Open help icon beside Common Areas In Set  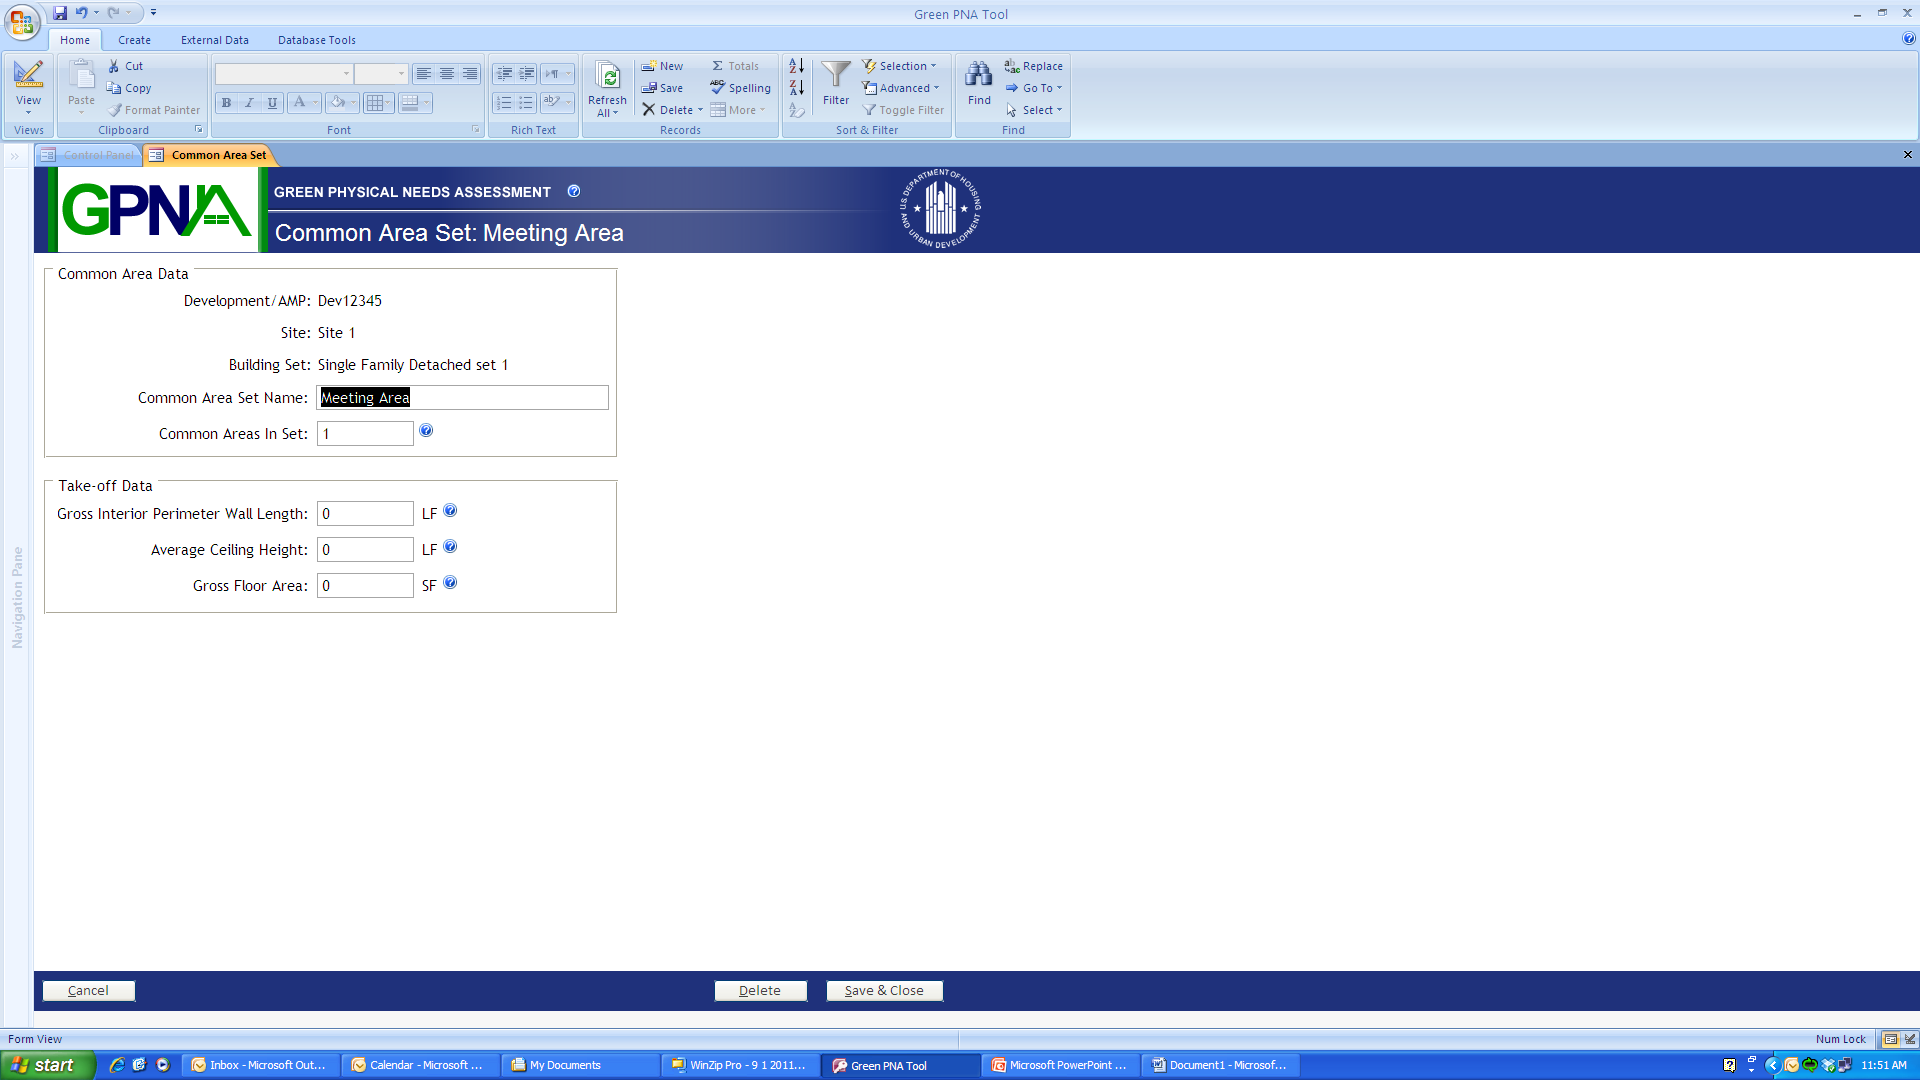pos(426,431)
